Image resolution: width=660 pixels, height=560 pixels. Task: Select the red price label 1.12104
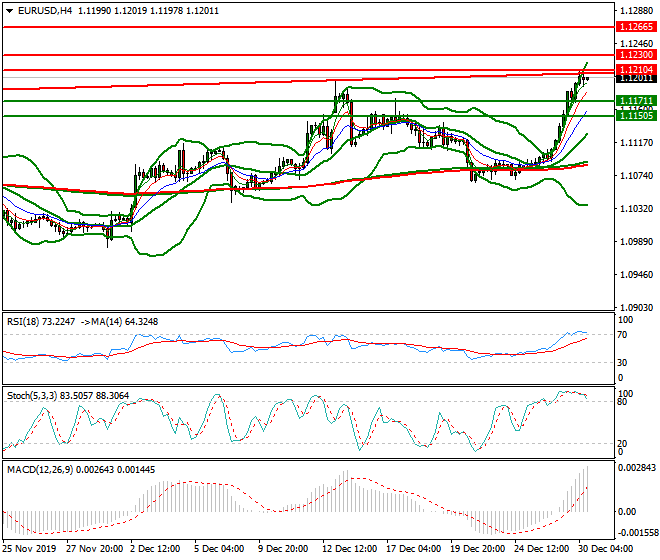[x=636, y=69]
